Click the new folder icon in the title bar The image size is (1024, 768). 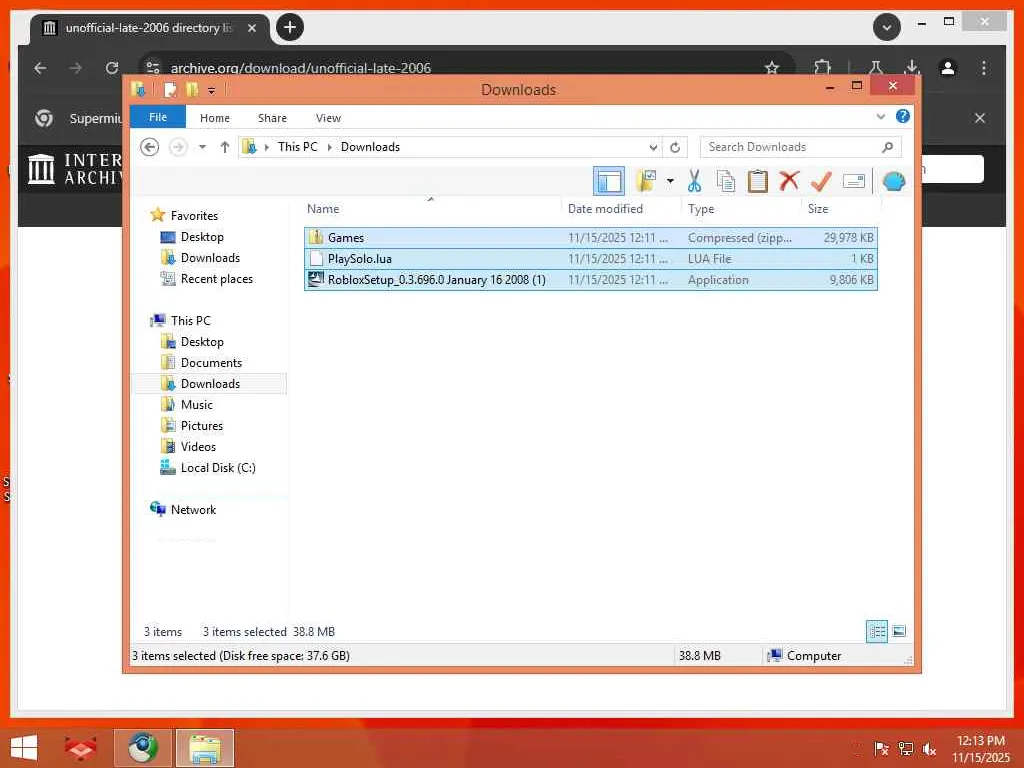point(192,90)
